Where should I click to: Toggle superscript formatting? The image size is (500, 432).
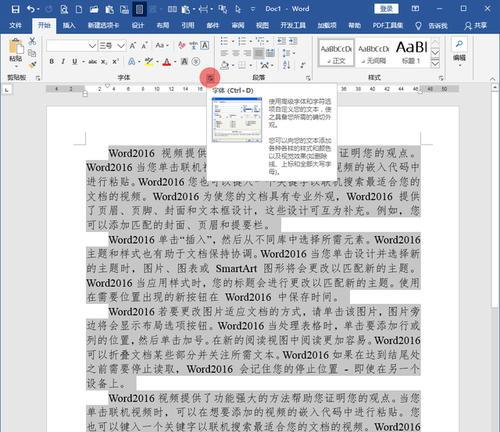tap(115, 61)
